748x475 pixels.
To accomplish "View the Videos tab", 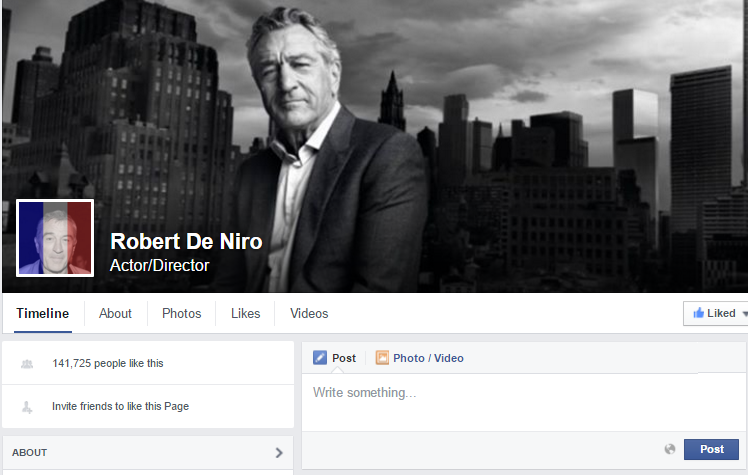I will (x=309, y=313).
